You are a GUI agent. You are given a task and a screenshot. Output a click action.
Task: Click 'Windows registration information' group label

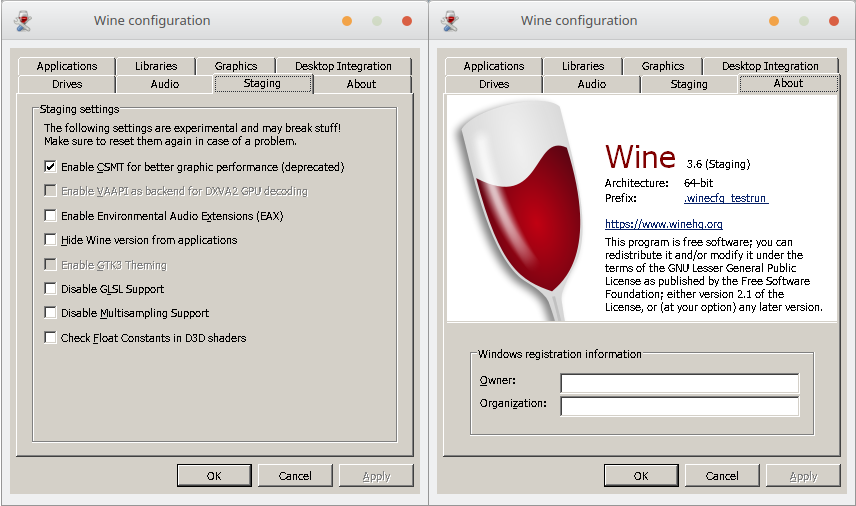pyautogui.click(x=560, y=354)
